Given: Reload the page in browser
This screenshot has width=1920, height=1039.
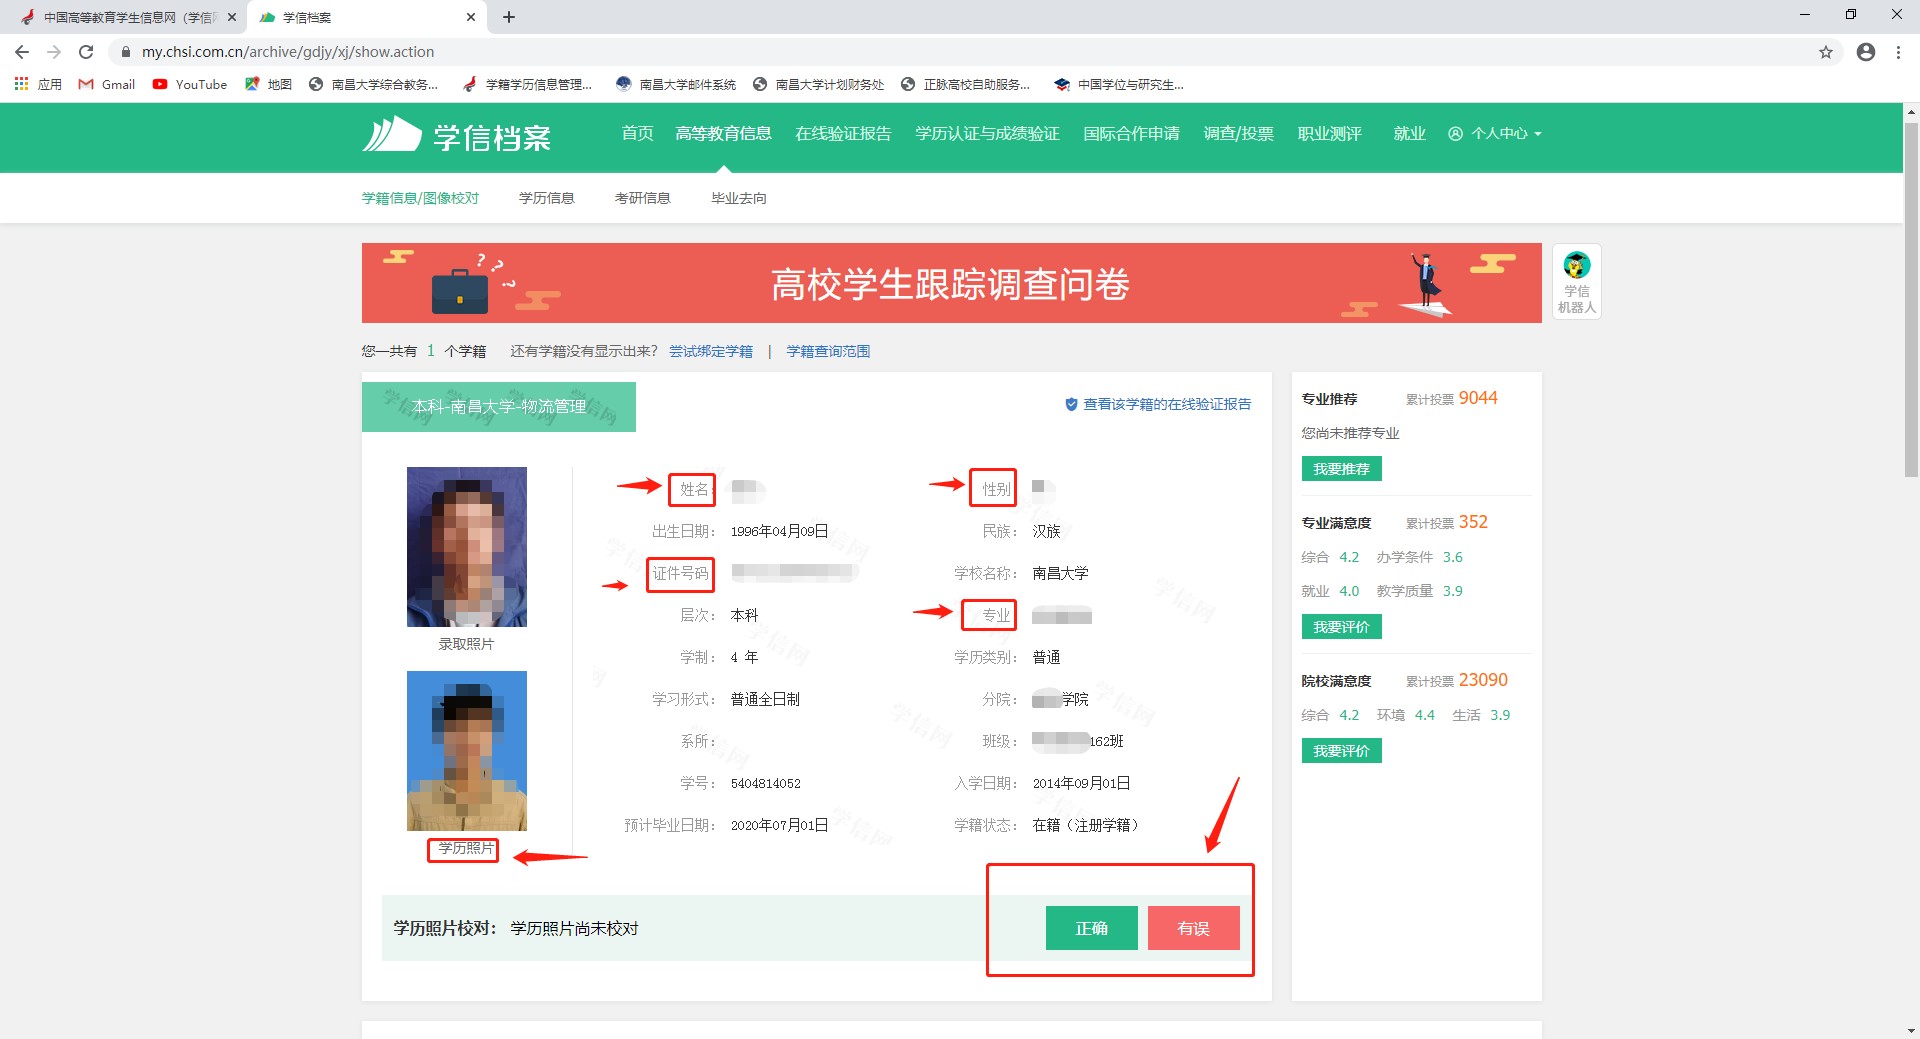Looking at the screenshot, I should click(86, 52).
